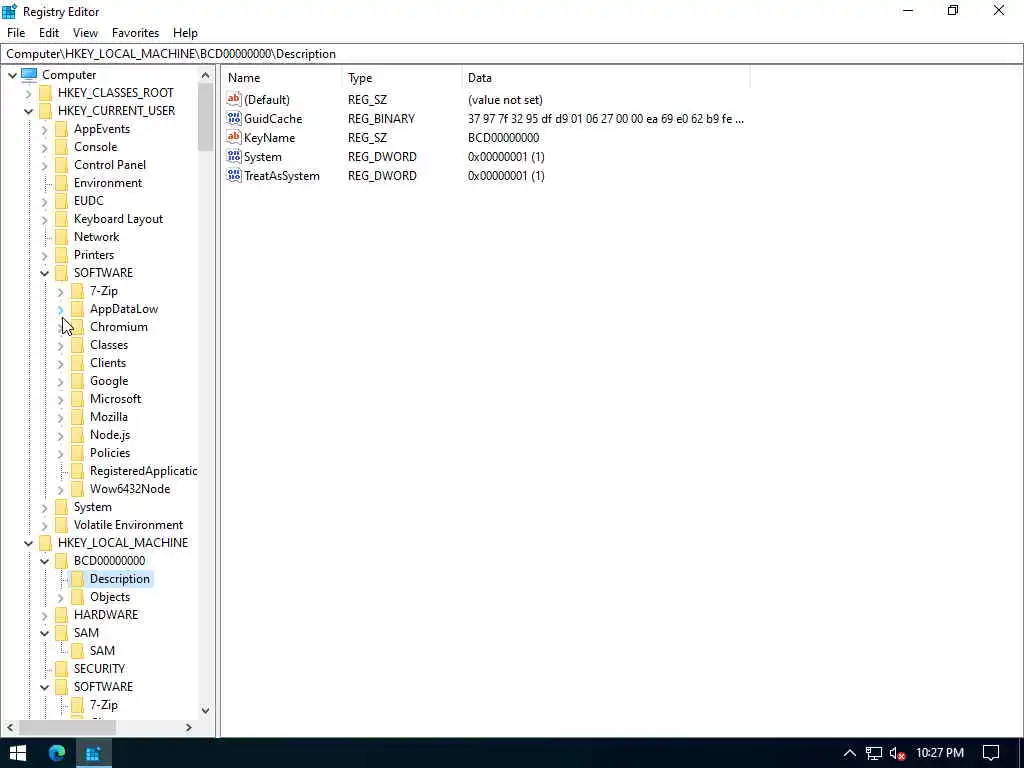Select the Wow6432Node key in tree

tap(130, 489)
